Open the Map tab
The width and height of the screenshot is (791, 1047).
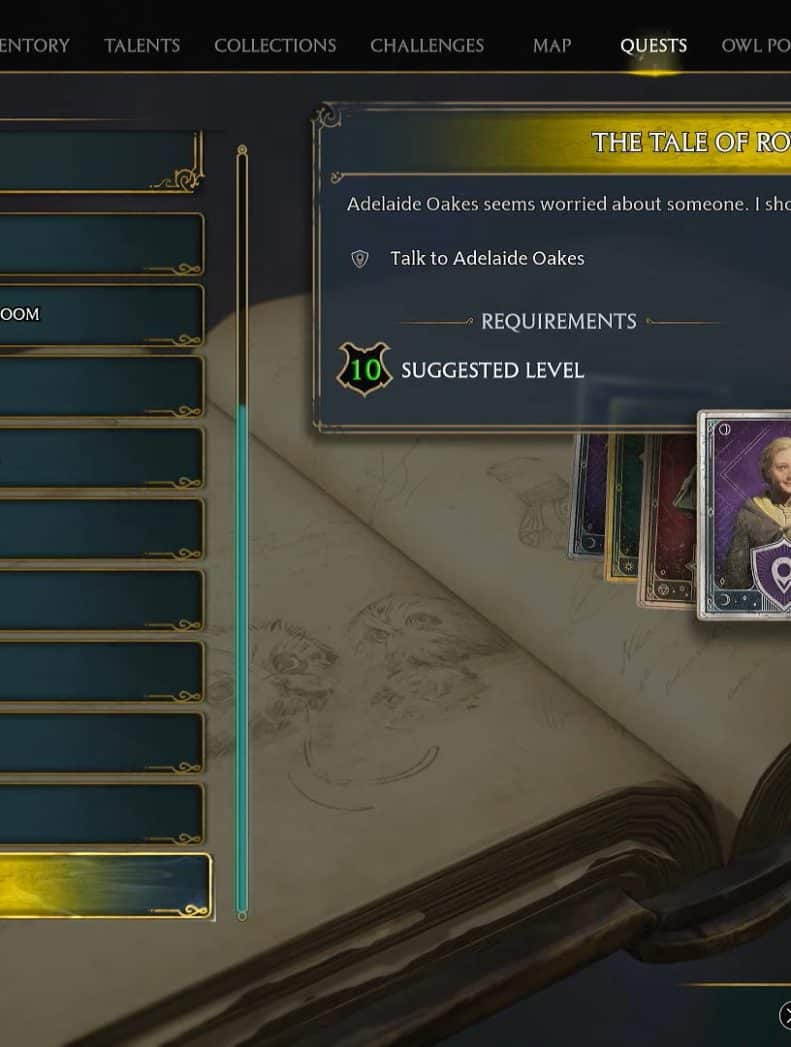click(x=552, y=45)
